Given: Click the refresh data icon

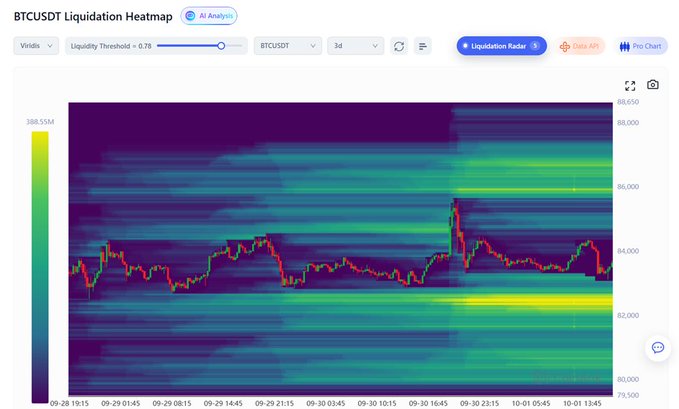Looking at the screenshot, I should (399, 46).
